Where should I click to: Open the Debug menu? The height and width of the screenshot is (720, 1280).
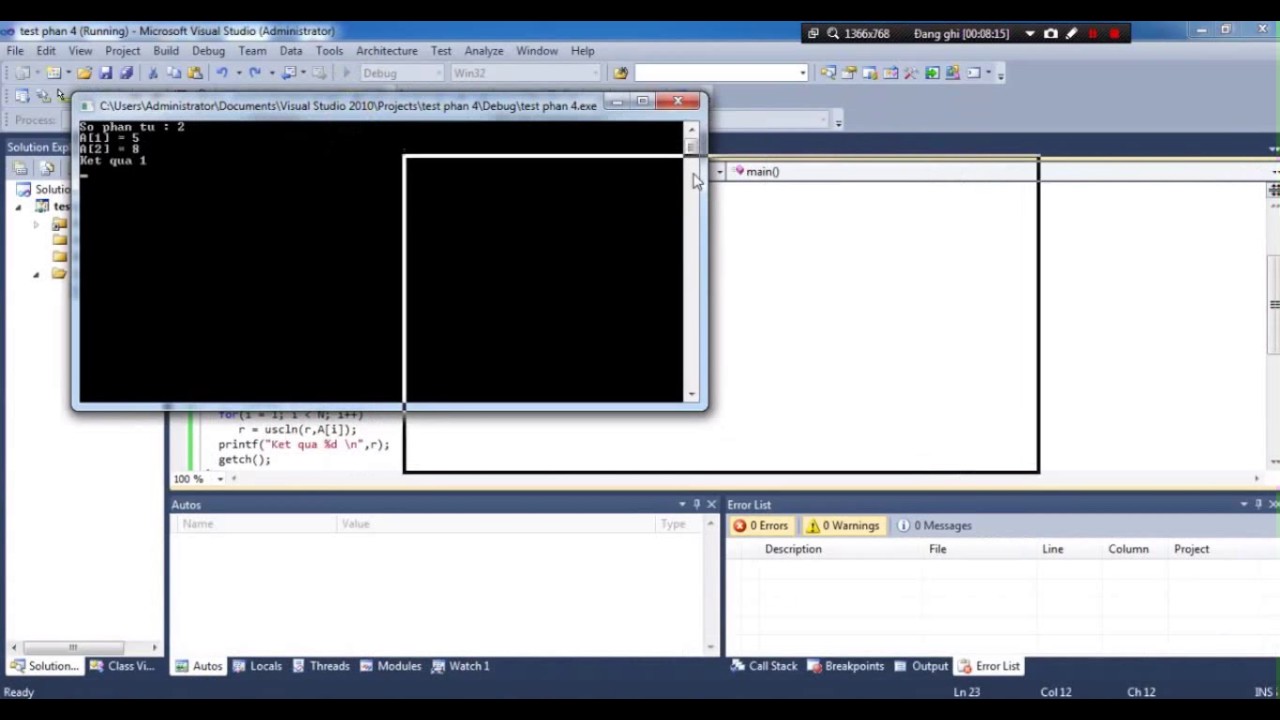(208, 51)
